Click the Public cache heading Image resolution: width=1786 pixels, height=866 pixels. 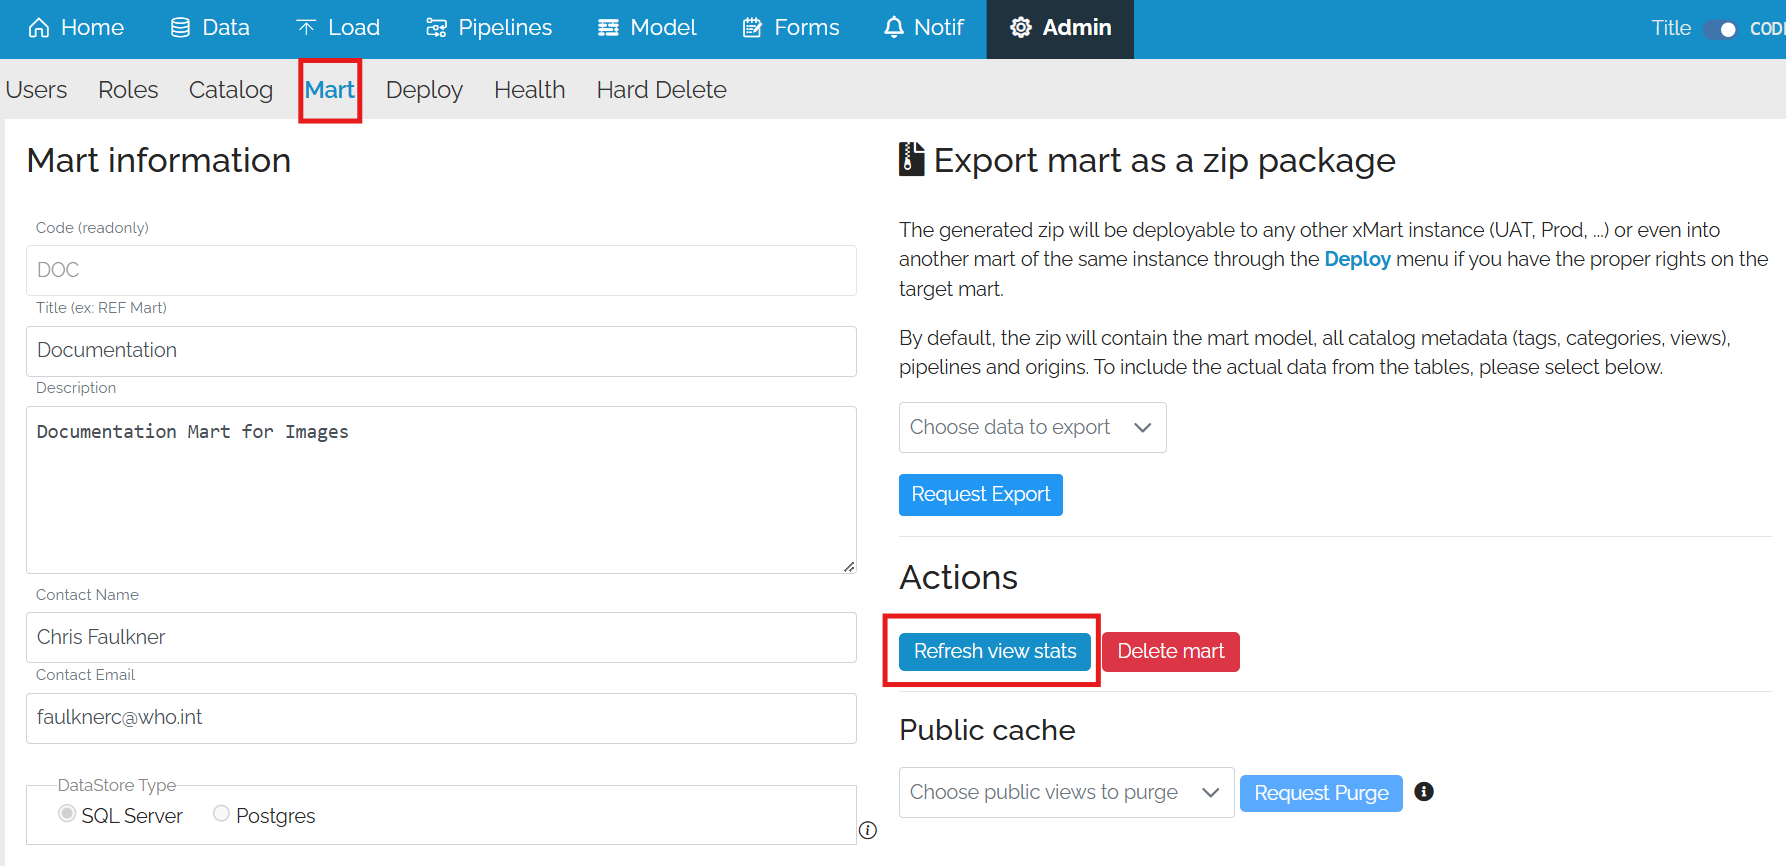(987, 730)
